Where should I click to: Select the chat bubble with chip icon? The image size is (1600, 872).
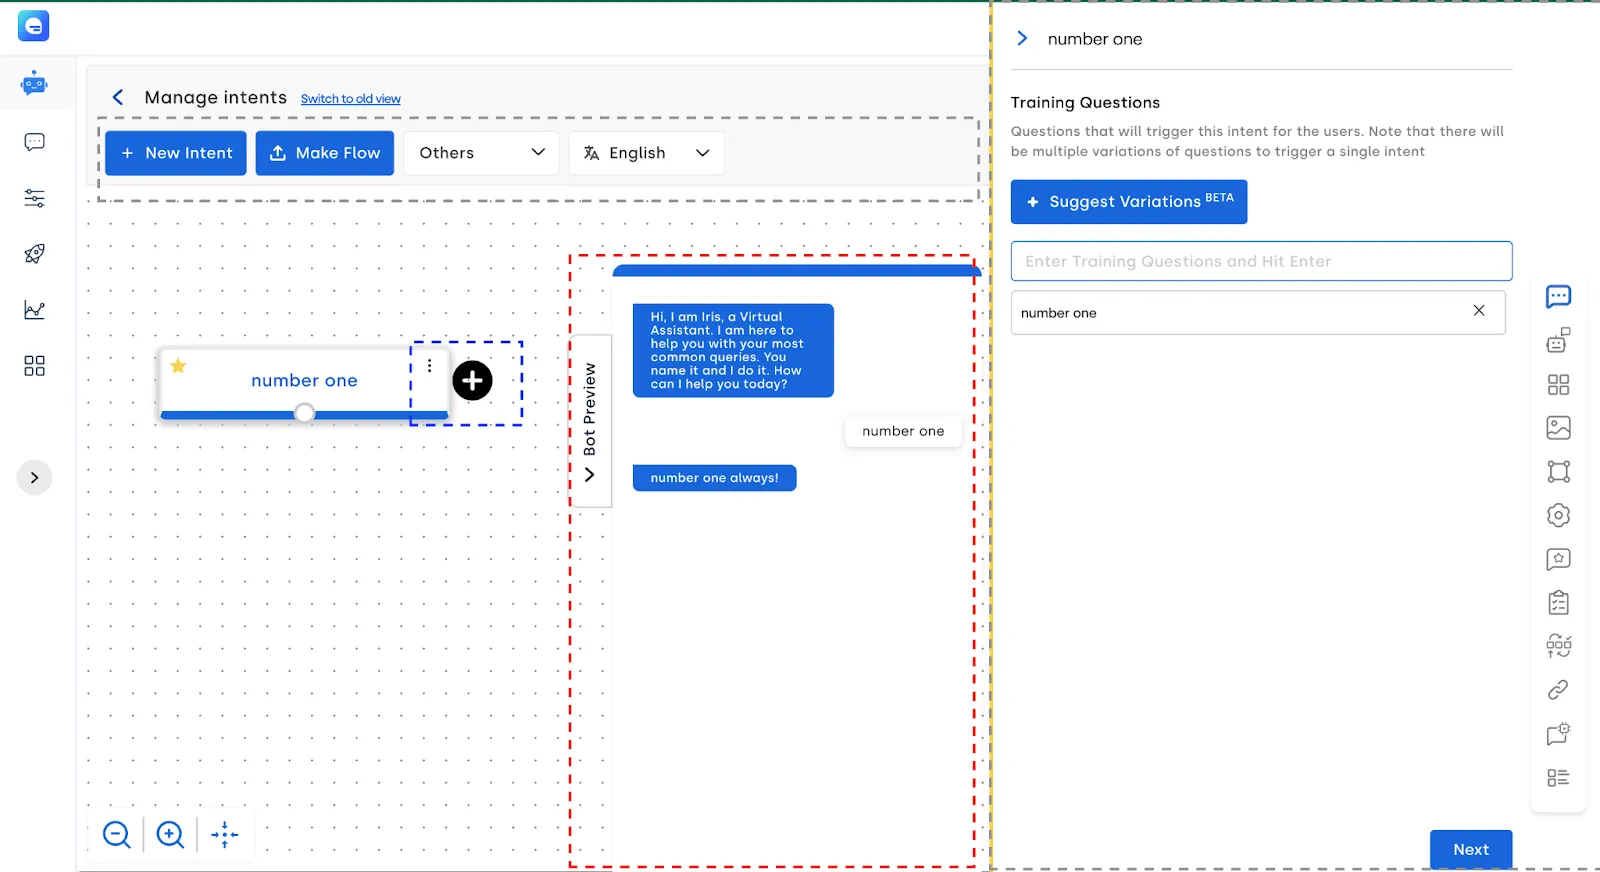click(1558, 734)
